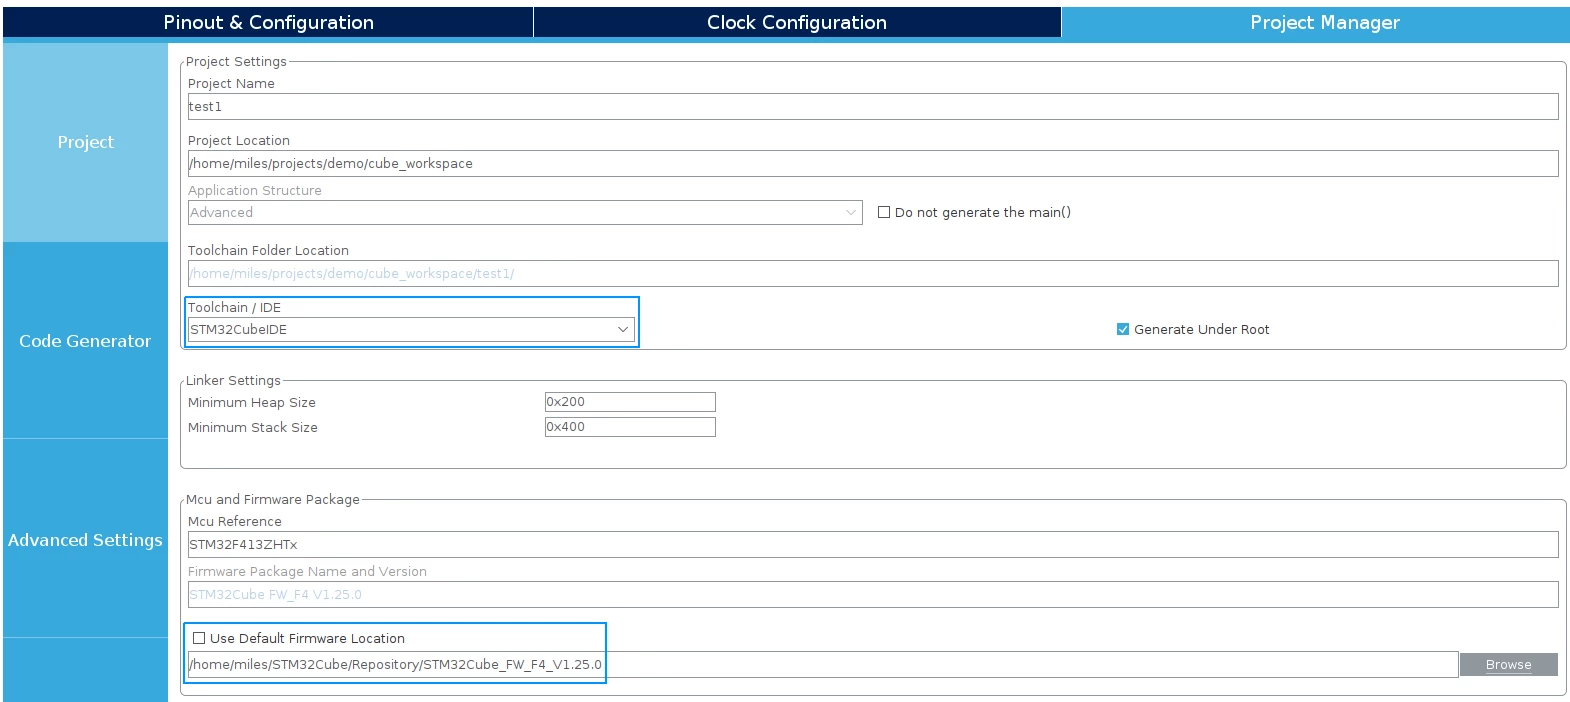Click the Linker Settings group title

pyautogui.click(x=233, y=380)
